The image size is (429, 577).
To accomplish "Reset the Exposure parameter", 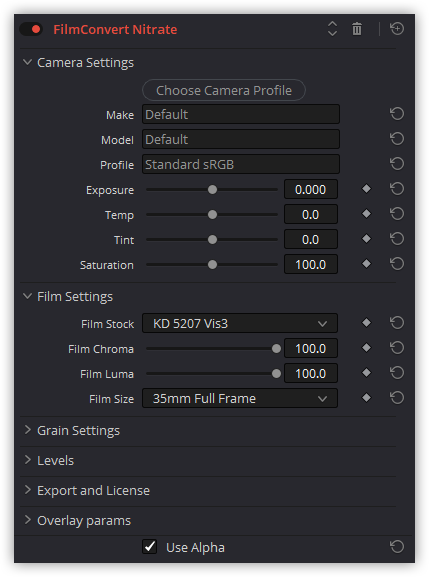I will 397,189.
